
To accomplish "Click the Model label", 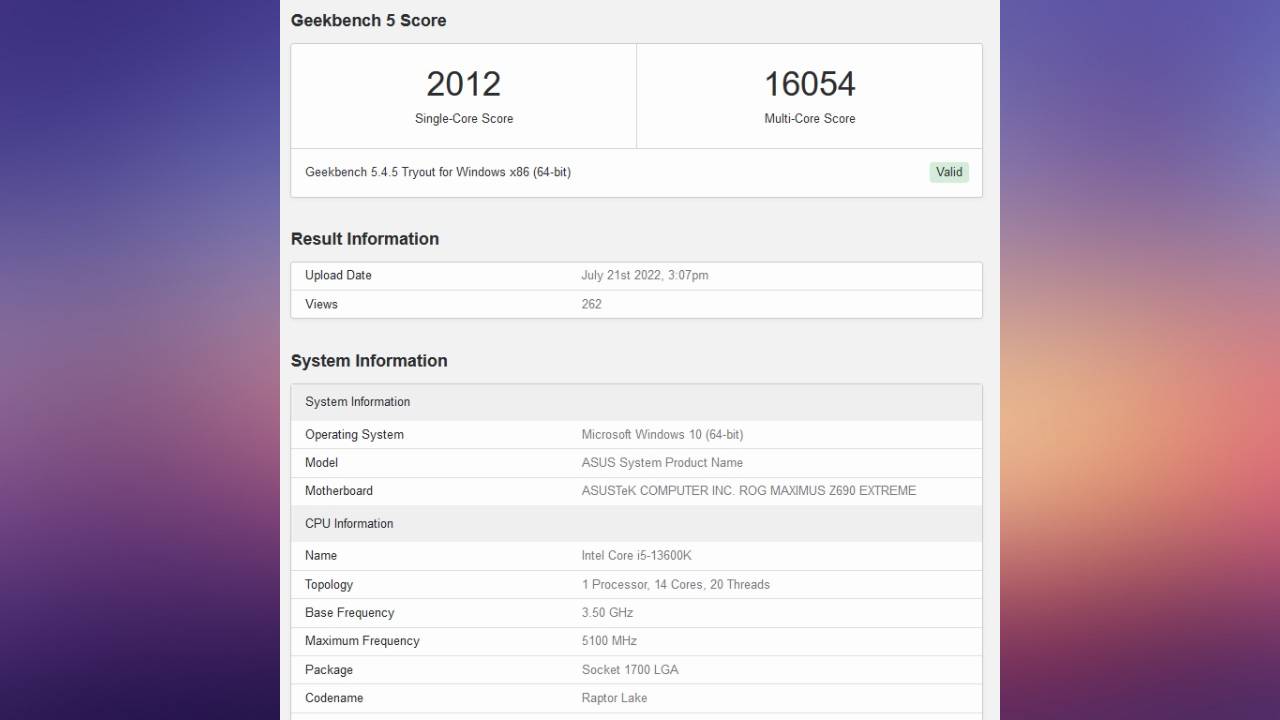I will (321, 463).
